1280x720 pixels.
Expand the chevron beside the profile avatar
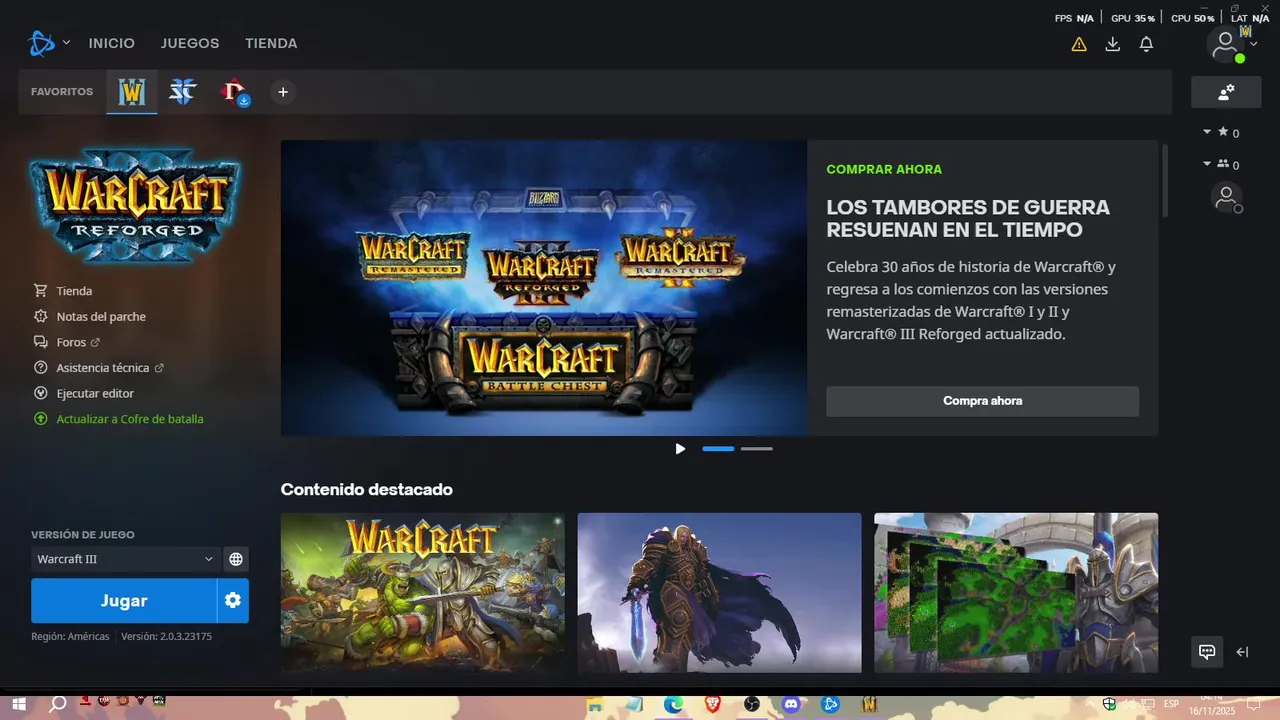1254,44
